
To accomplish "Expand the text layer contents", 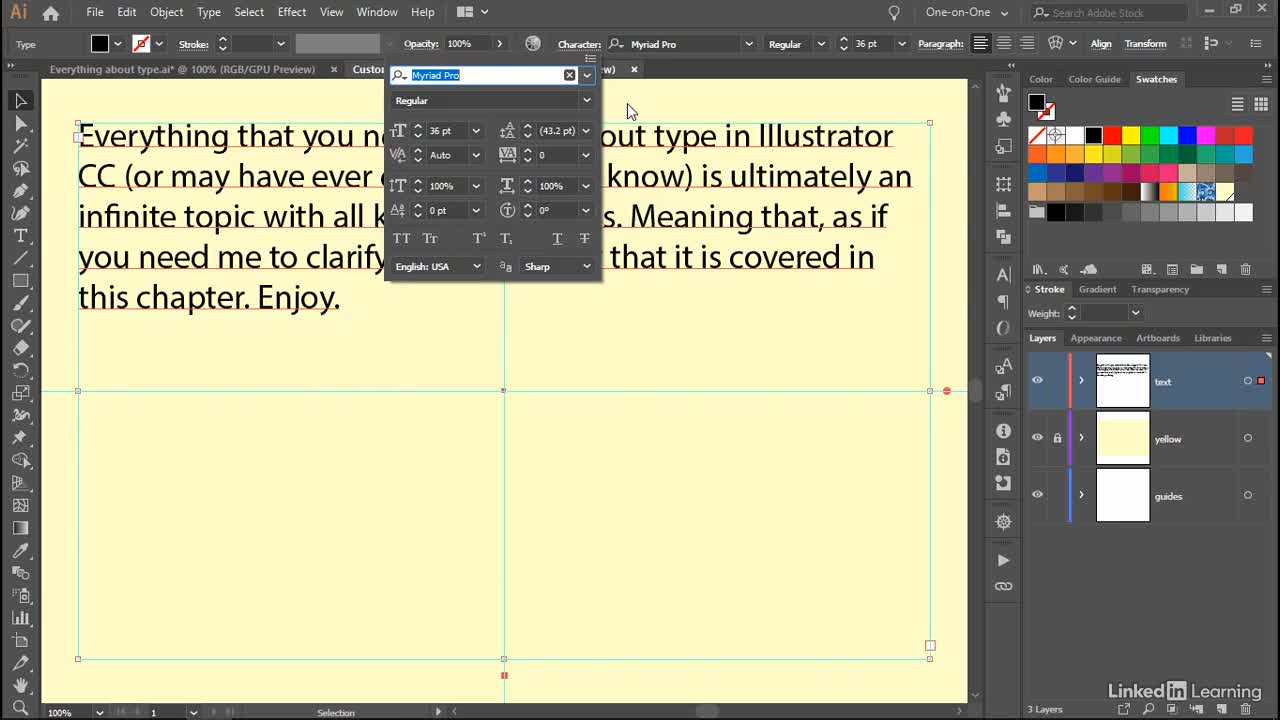I will [1081, 381].
